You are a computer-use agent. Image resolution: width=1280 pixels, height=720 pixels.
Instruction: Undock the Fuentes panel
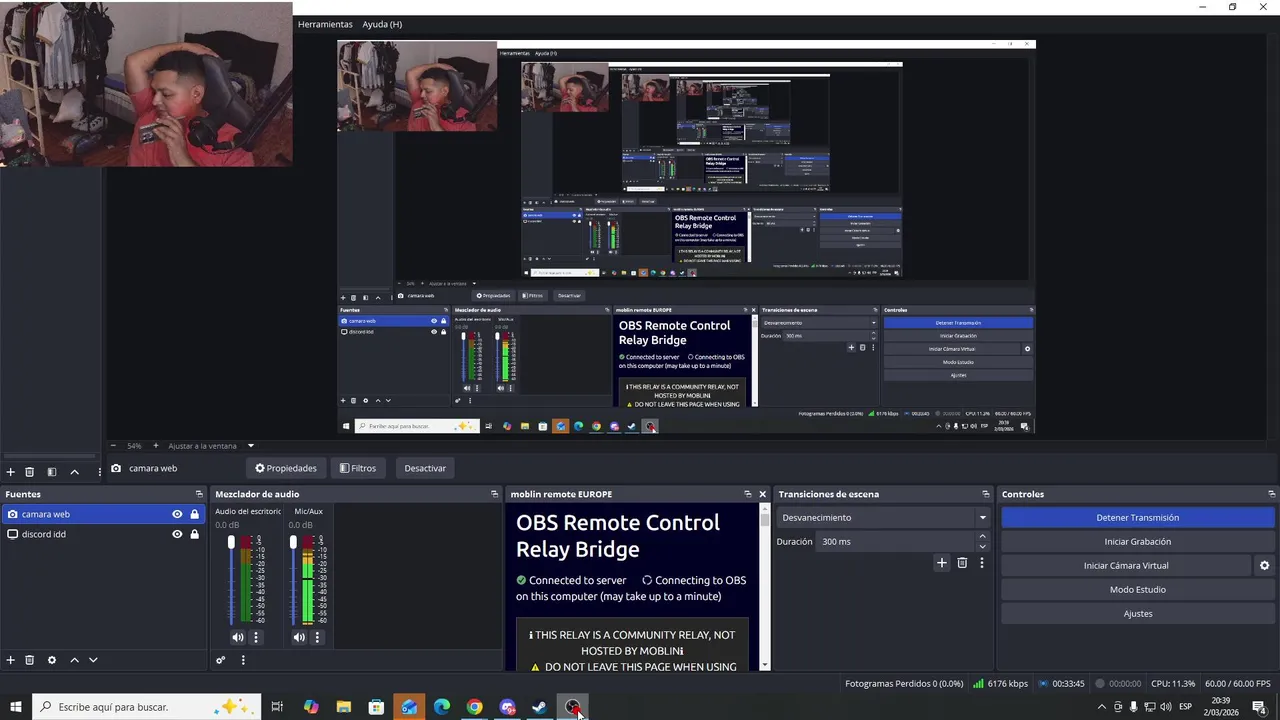199,494
